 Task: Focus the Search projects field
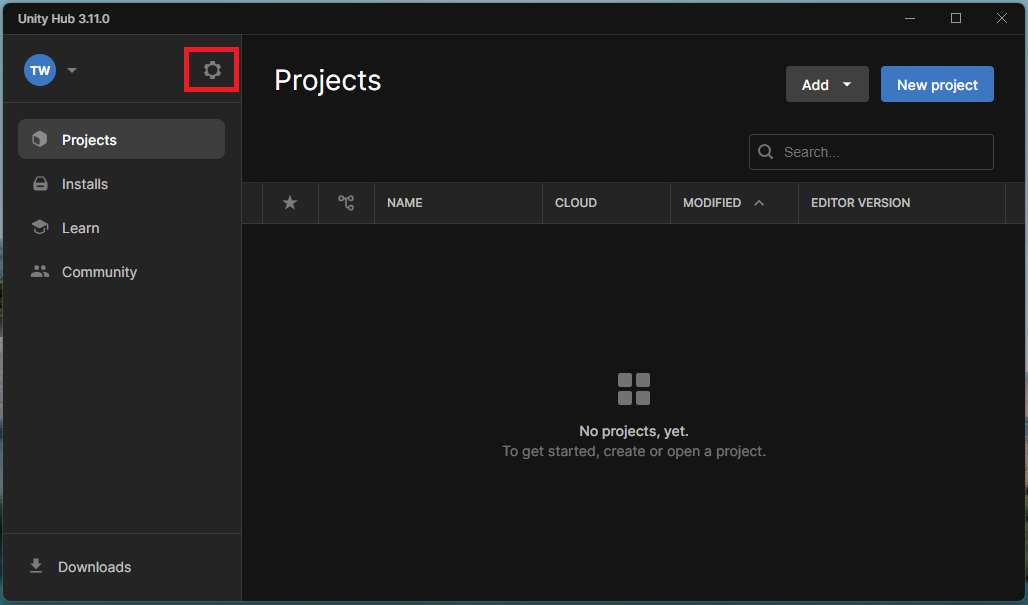pos(871,152)
